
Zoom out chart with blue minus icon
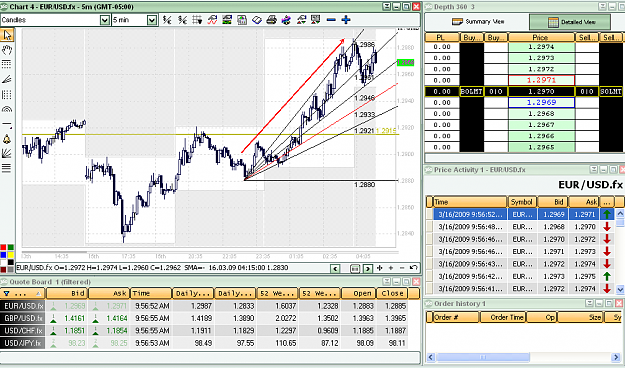(331, 20)
